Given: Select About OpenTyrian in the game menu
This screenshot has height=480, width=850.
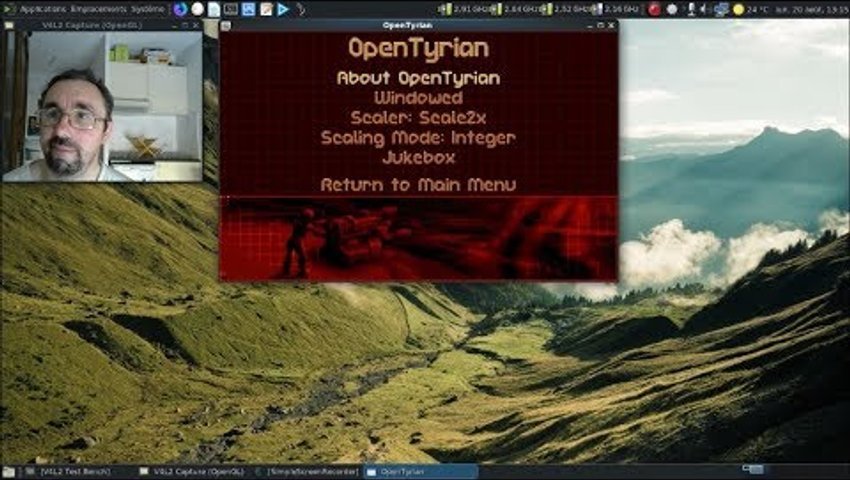Looking at the screenshot, I should pyautogui.click(x=418, y=78).
